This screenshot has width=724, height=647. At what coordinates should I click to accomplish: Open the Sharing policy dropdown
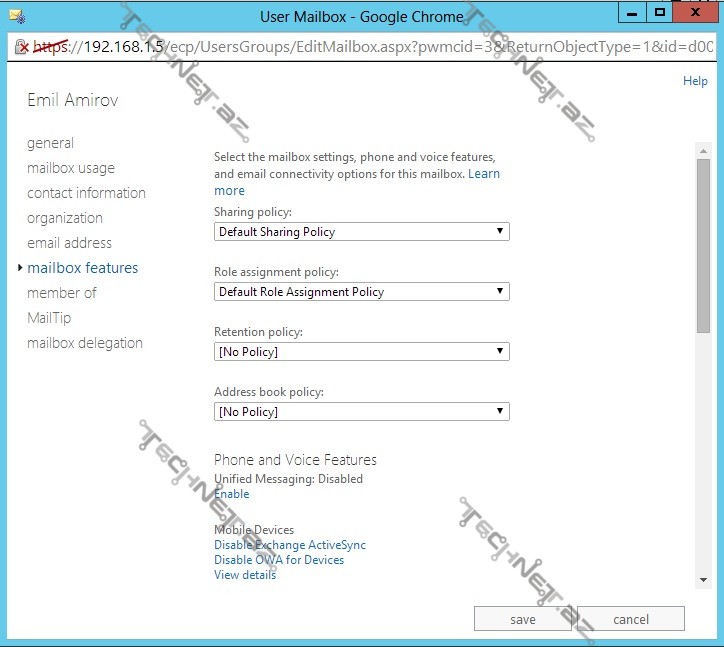pos(362,232)
